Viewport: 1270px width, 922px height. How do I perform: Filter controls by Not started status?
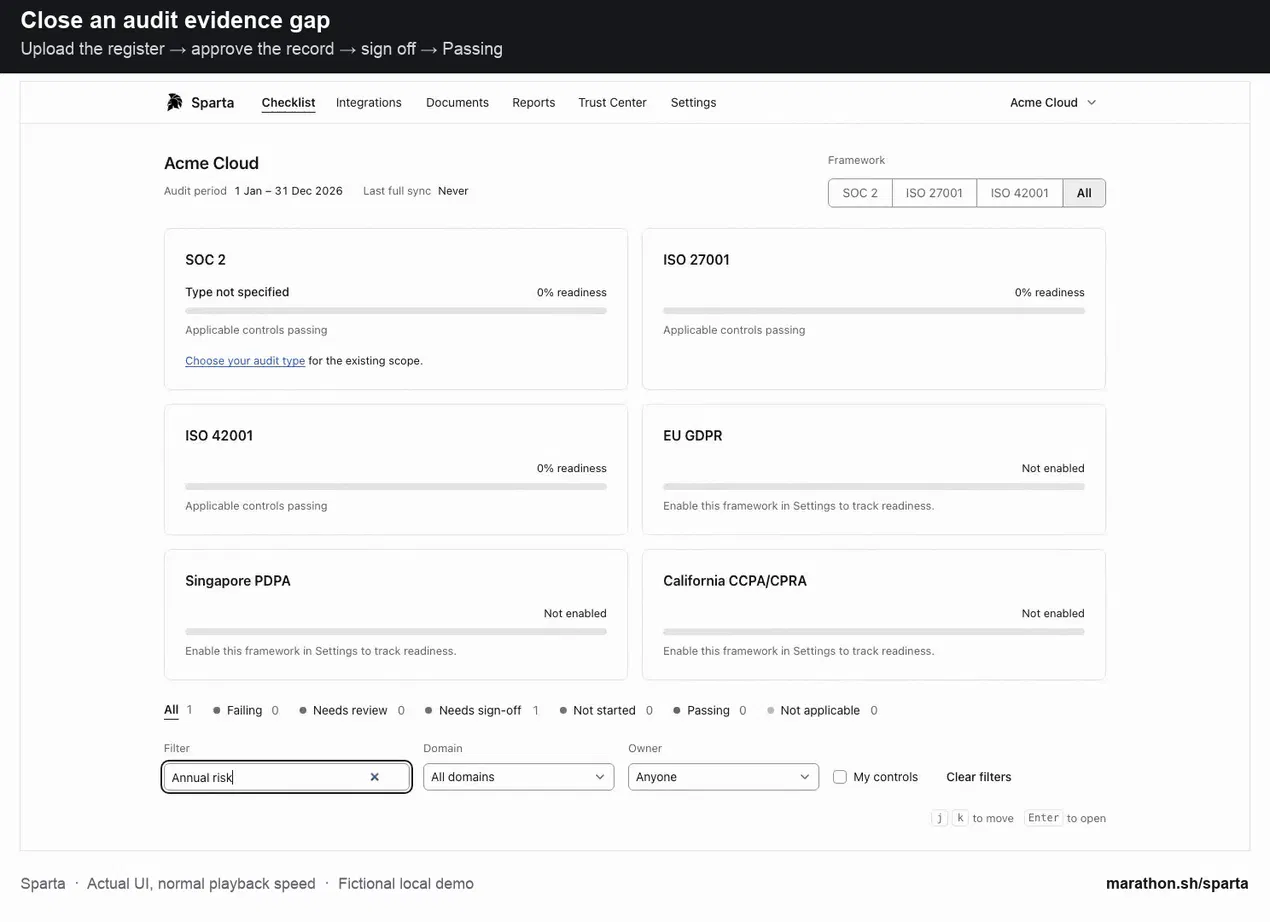605,710
